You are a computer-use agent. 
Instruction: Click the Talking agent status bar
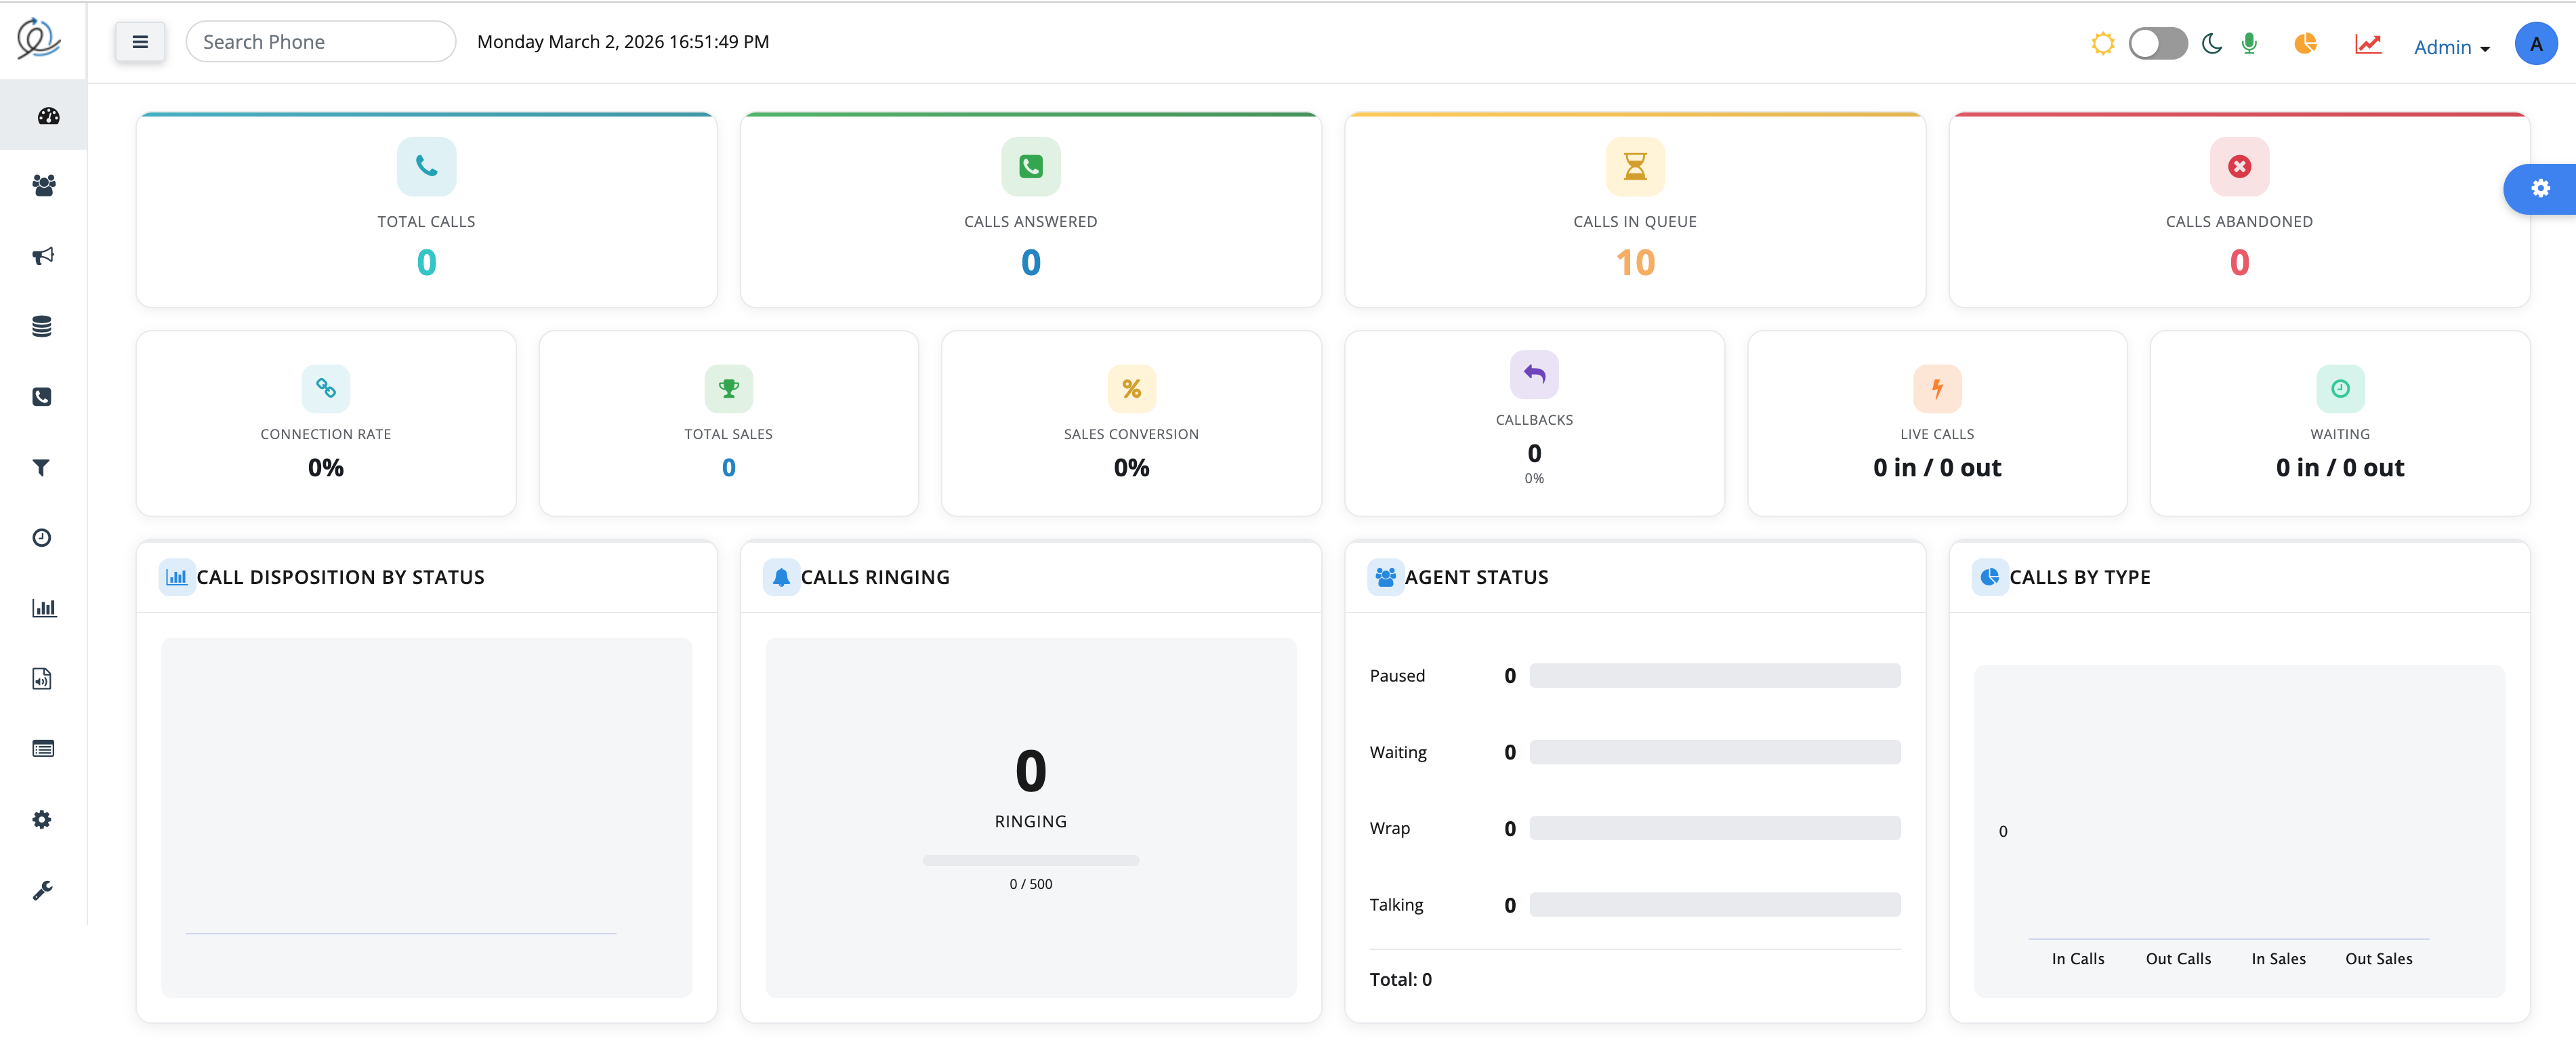(1714, 905)
